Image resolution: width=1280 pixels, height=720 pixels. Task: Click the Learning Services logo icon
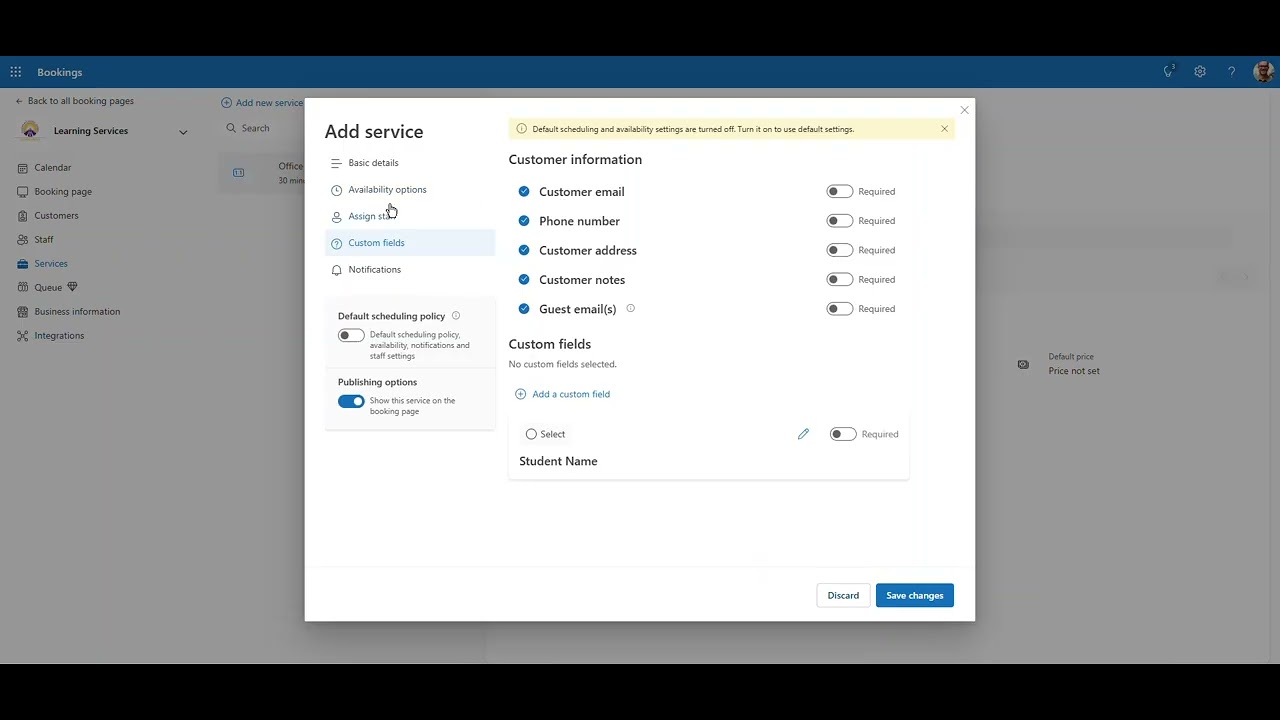tap(30, 130)
